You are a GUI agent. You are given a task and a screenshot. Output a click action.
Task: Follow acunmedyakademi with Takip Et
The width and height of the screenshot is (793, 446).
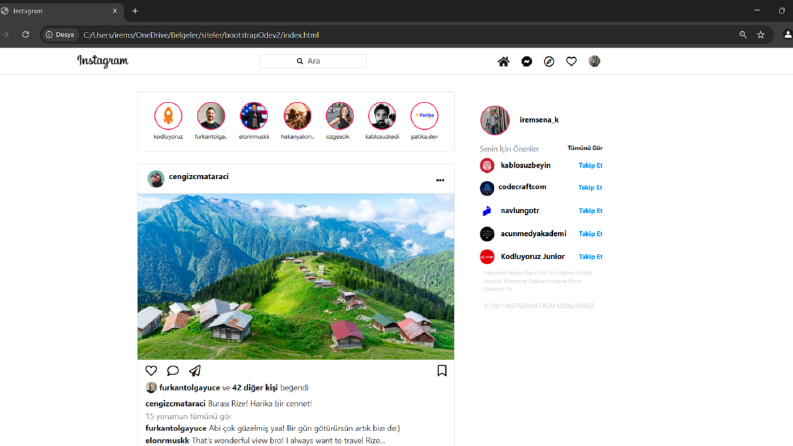click(x=591, y=234)
